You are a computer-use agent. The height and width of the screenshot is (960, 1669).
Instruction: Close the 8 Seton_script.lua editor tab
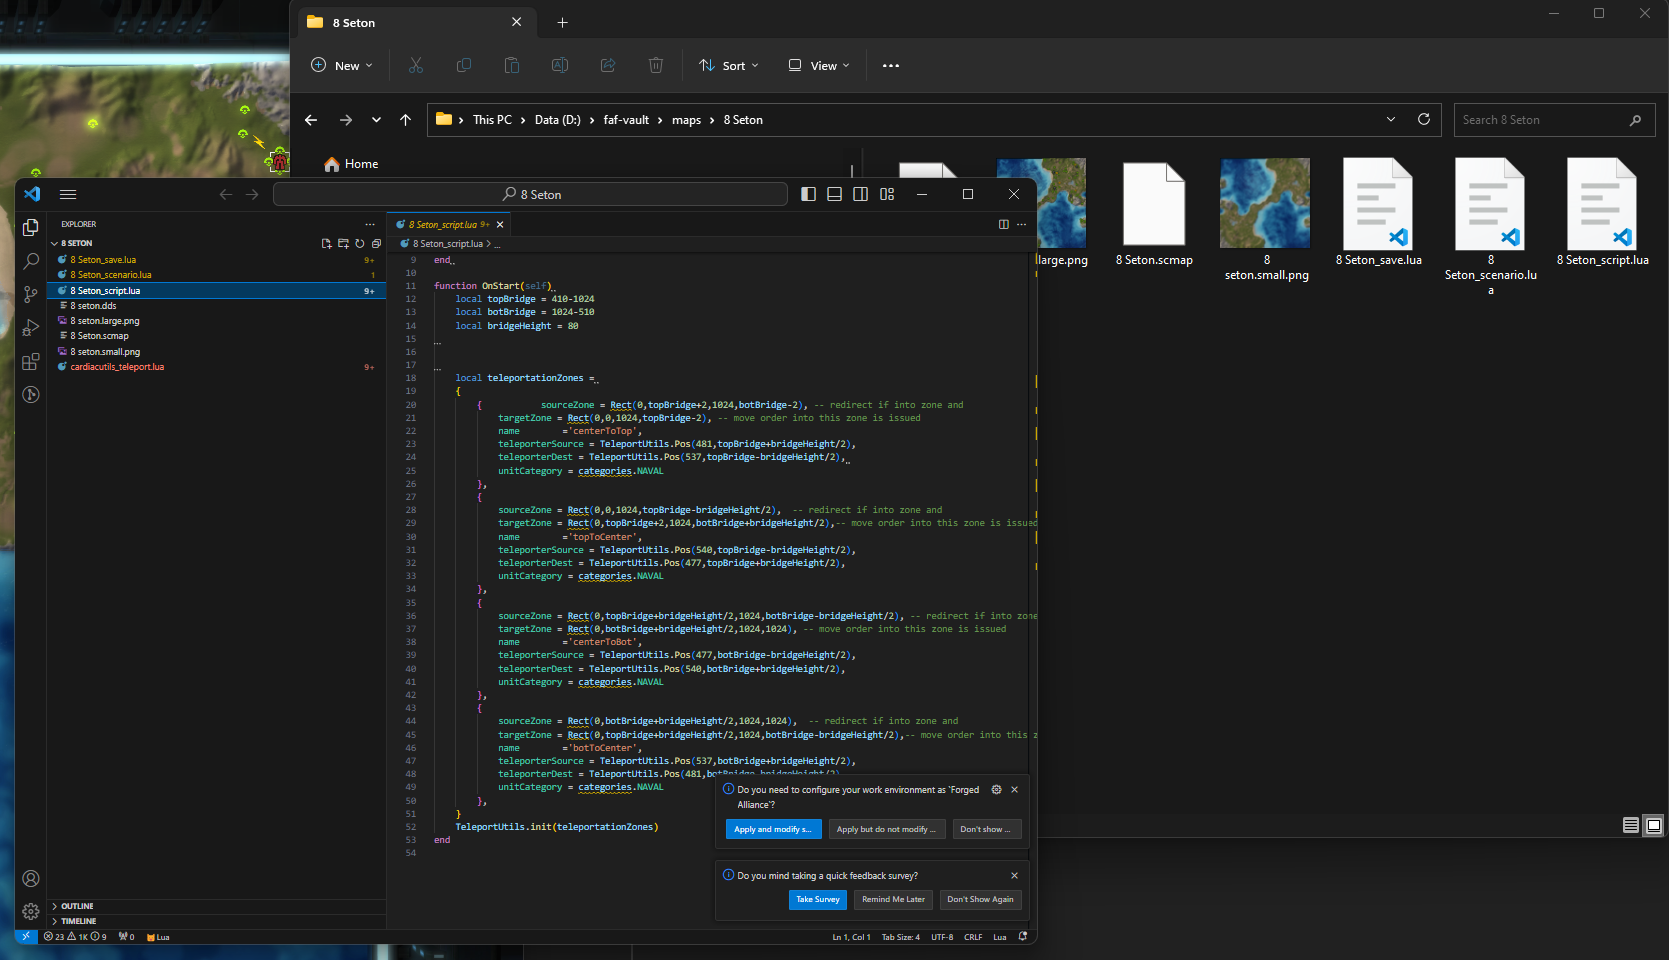(x=500, y=225)
